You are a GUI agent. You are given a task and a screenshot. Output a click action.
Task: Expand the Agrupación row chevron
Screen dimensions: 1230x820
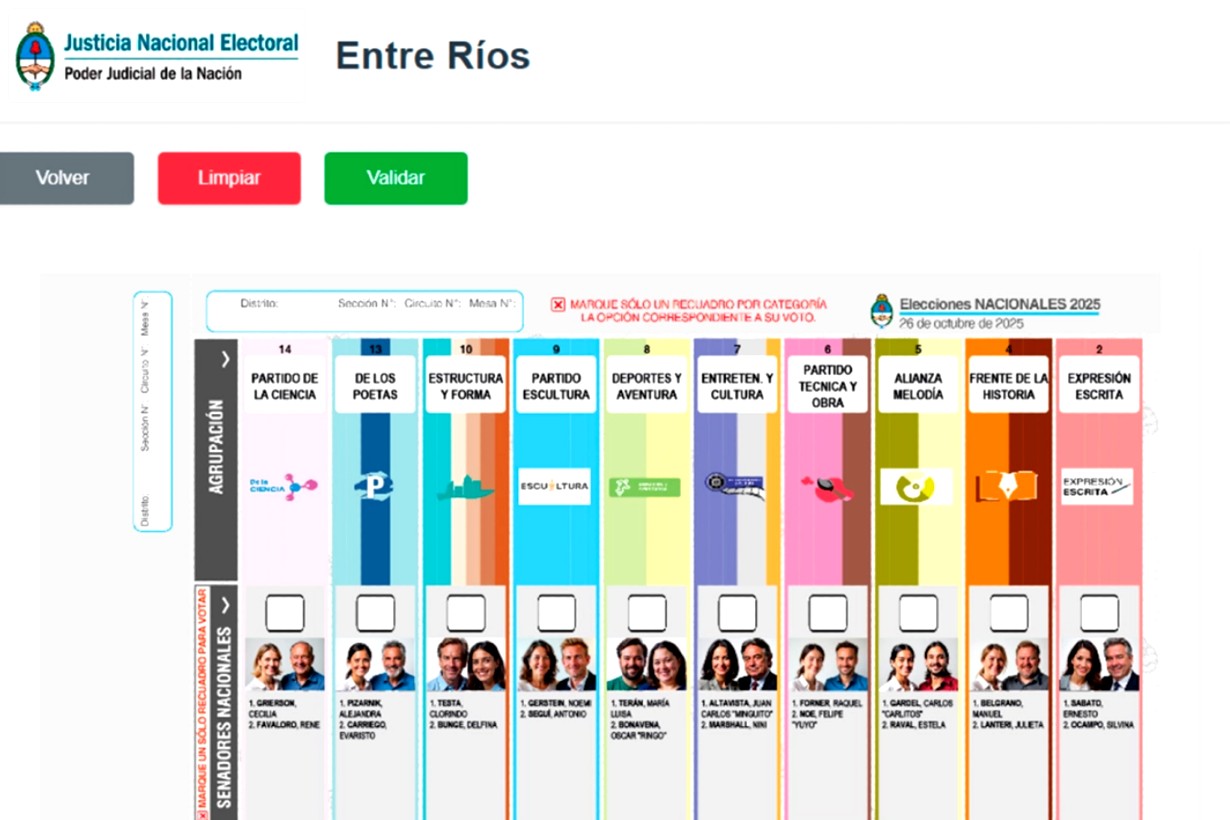(226, 359)
